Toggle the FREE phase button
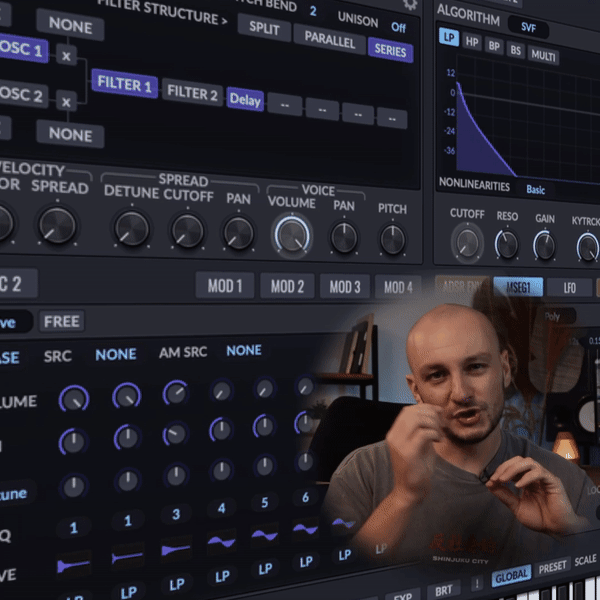The image size is (600, 600). coord(62,321)
